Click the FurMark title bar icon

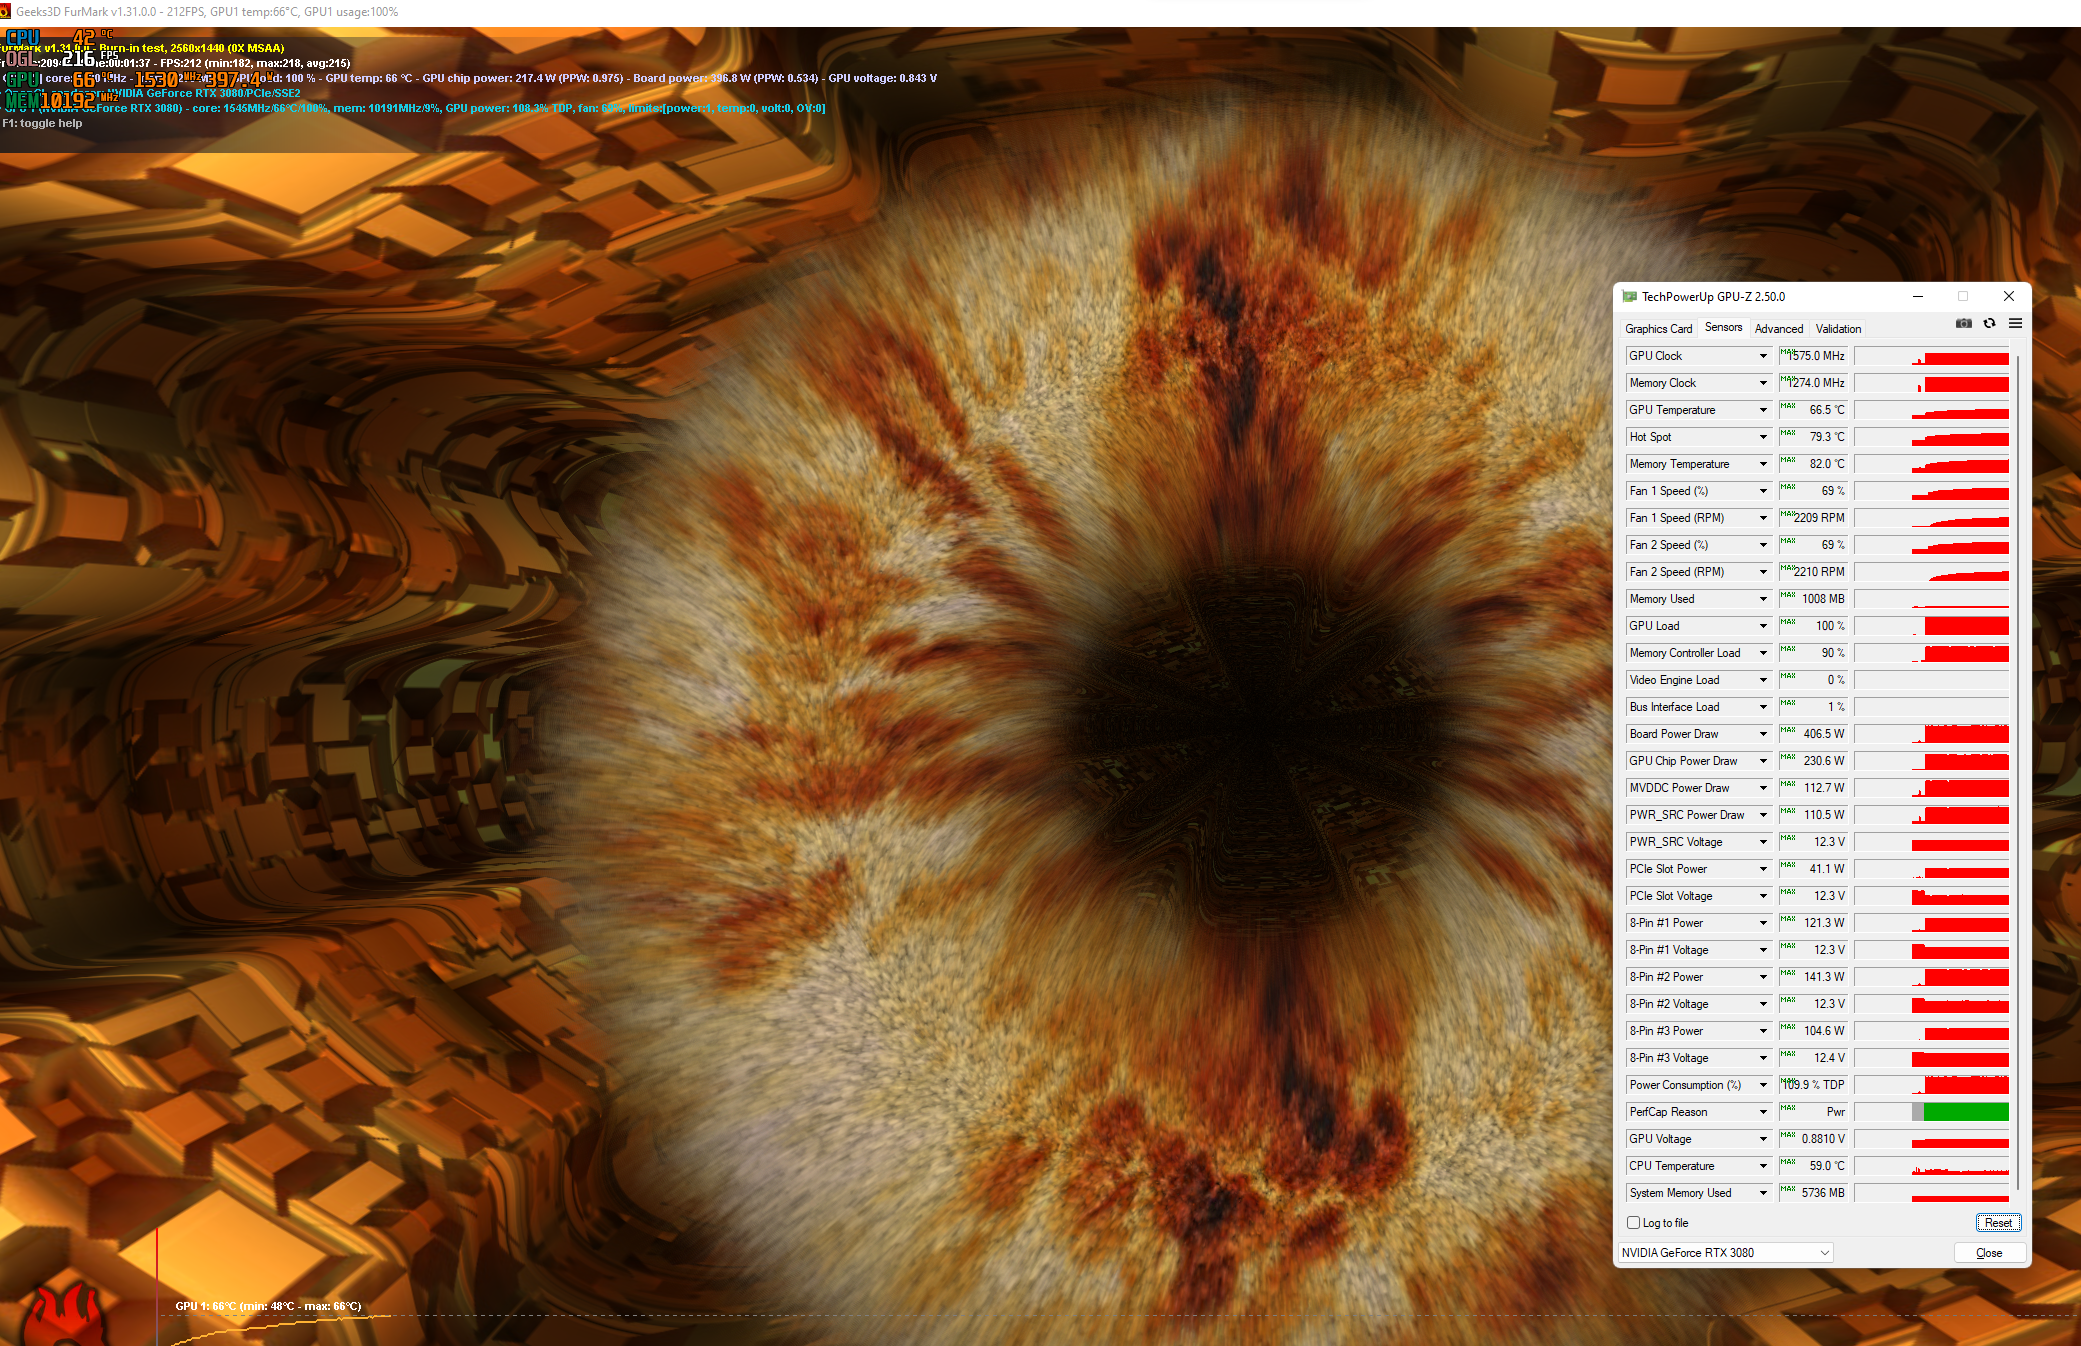click(6, 12)
